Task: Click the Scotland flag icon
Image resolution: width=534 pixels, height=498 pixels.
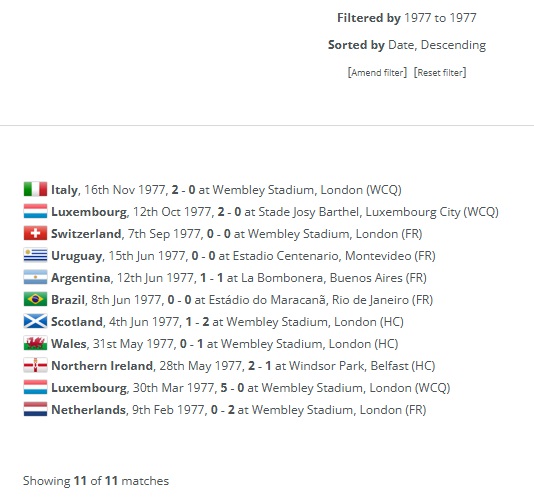Action: click(x=35, y=321)
